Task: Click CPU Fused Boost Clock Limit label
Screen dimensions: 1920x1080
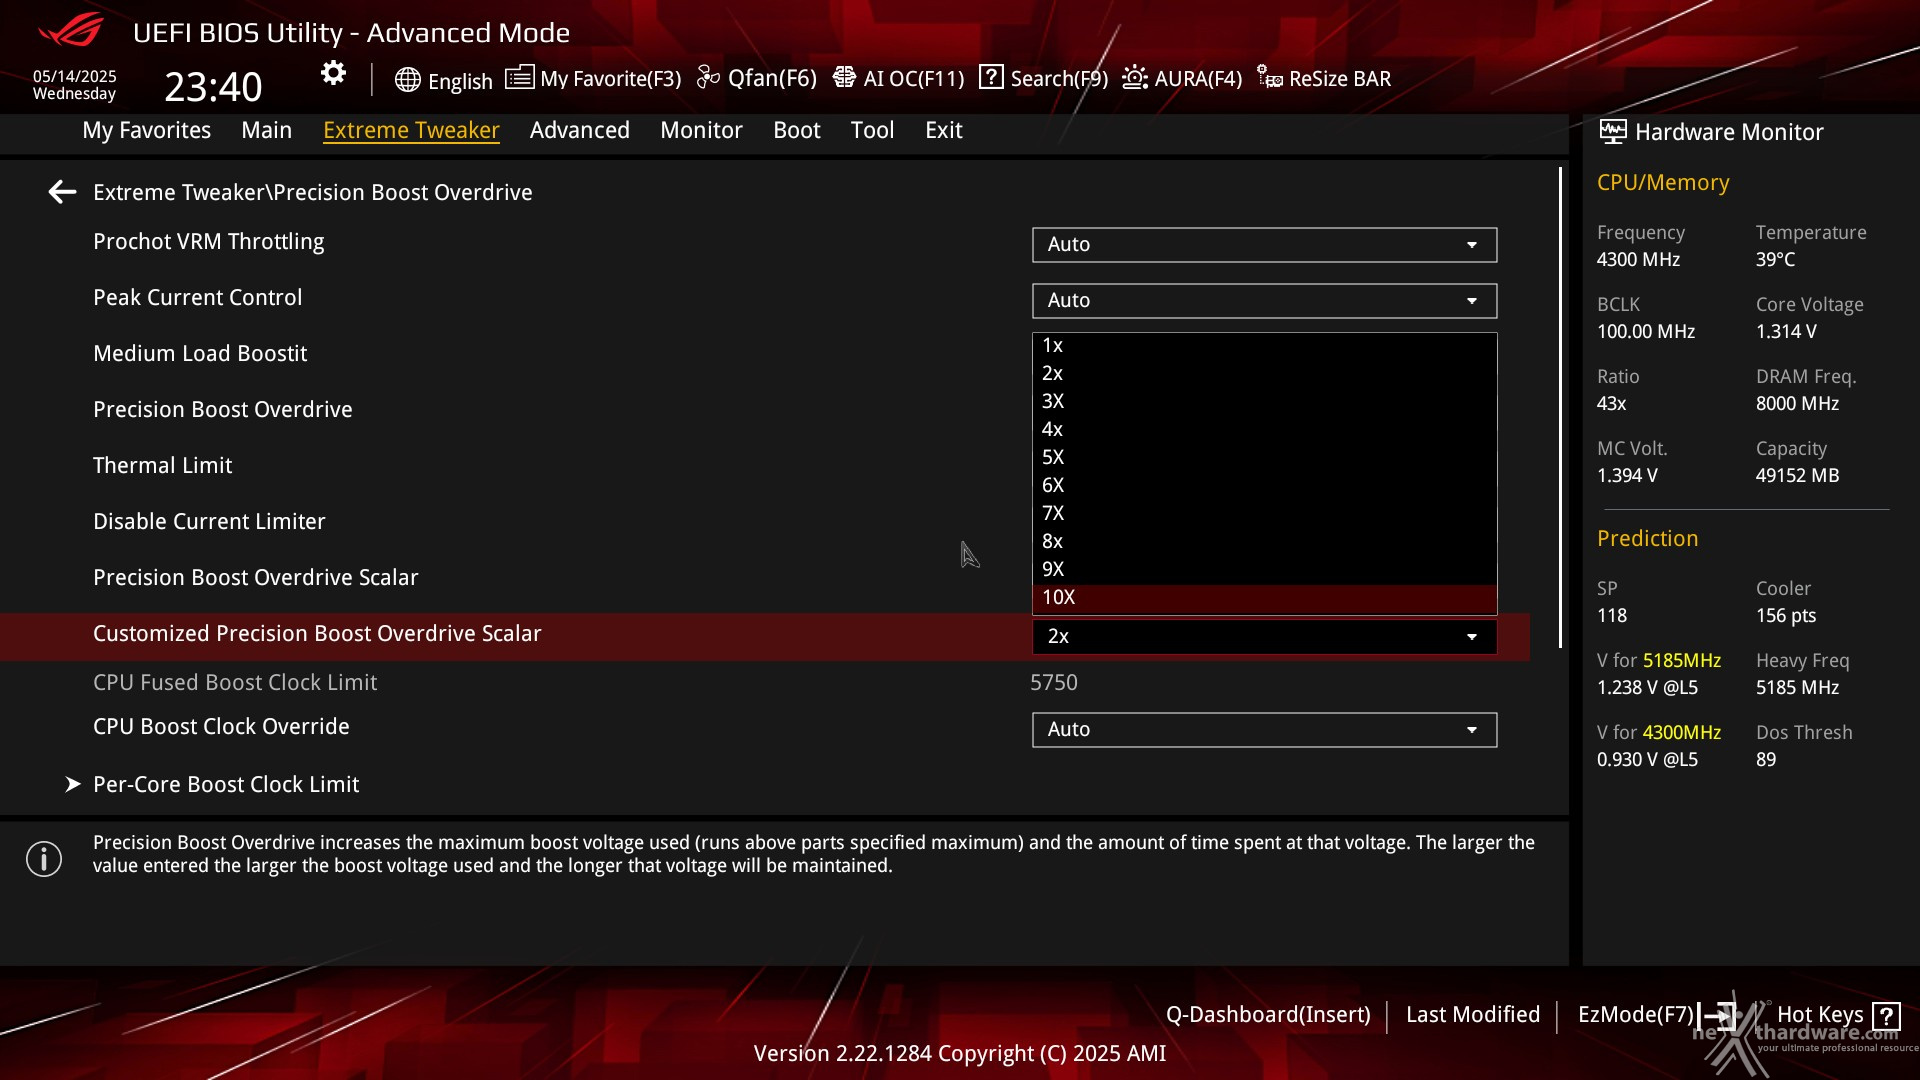Action: (x=235, y=683)
